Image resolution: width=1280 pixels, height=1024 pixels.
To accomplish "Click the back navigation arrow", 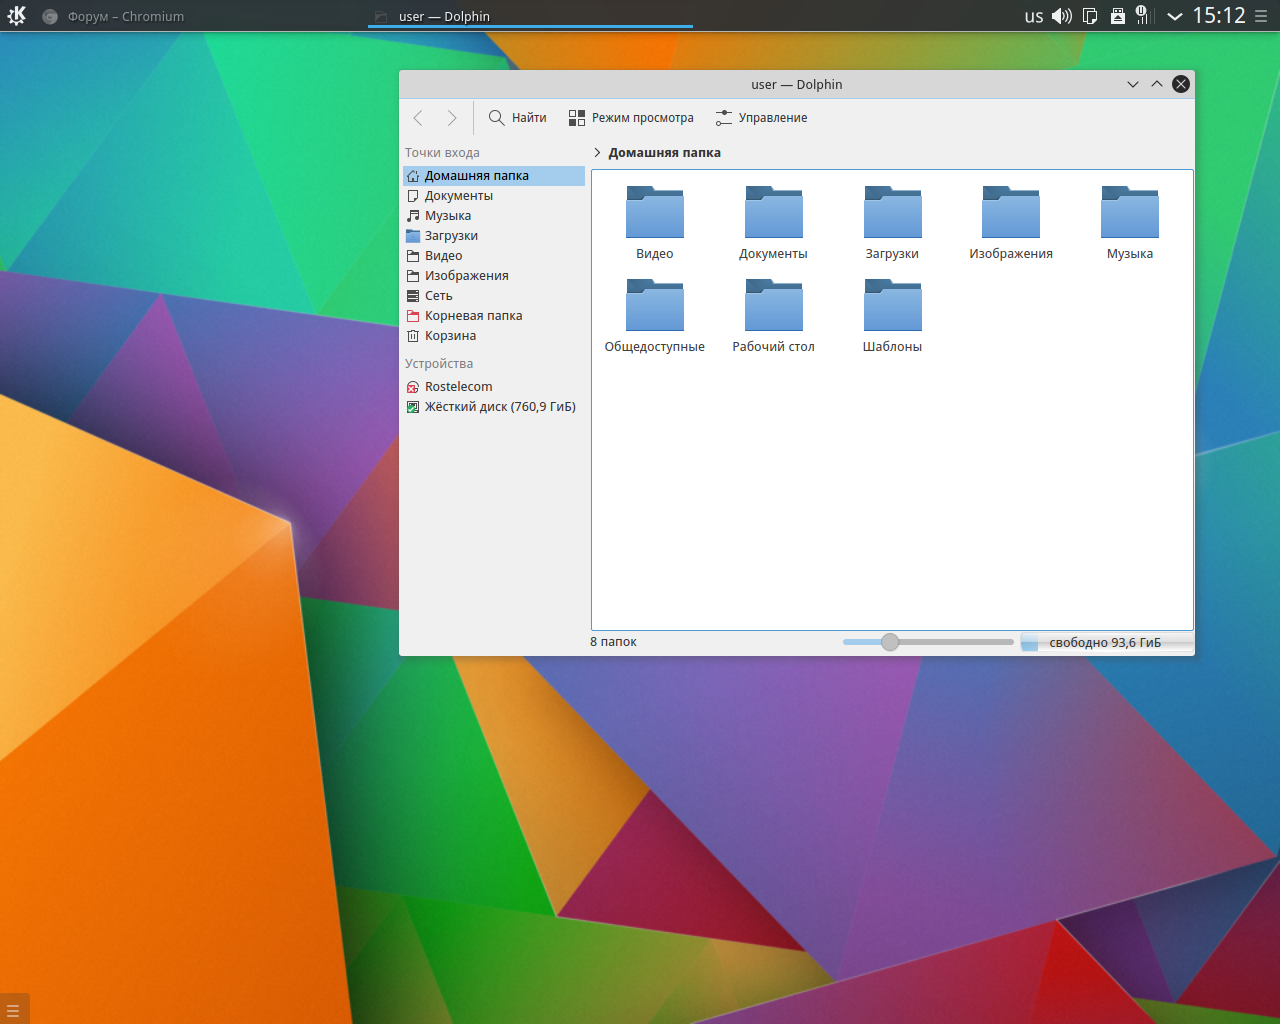I will click(x=418, y=118).
